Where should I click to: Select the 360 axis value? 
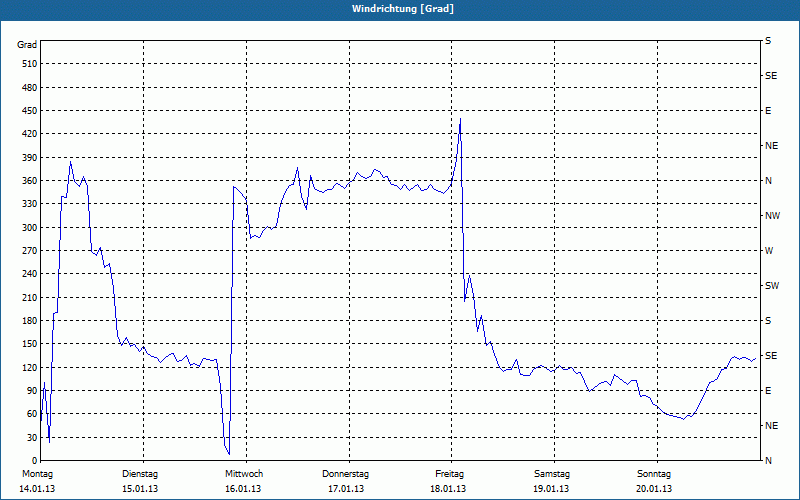click(x=30, y=181)
